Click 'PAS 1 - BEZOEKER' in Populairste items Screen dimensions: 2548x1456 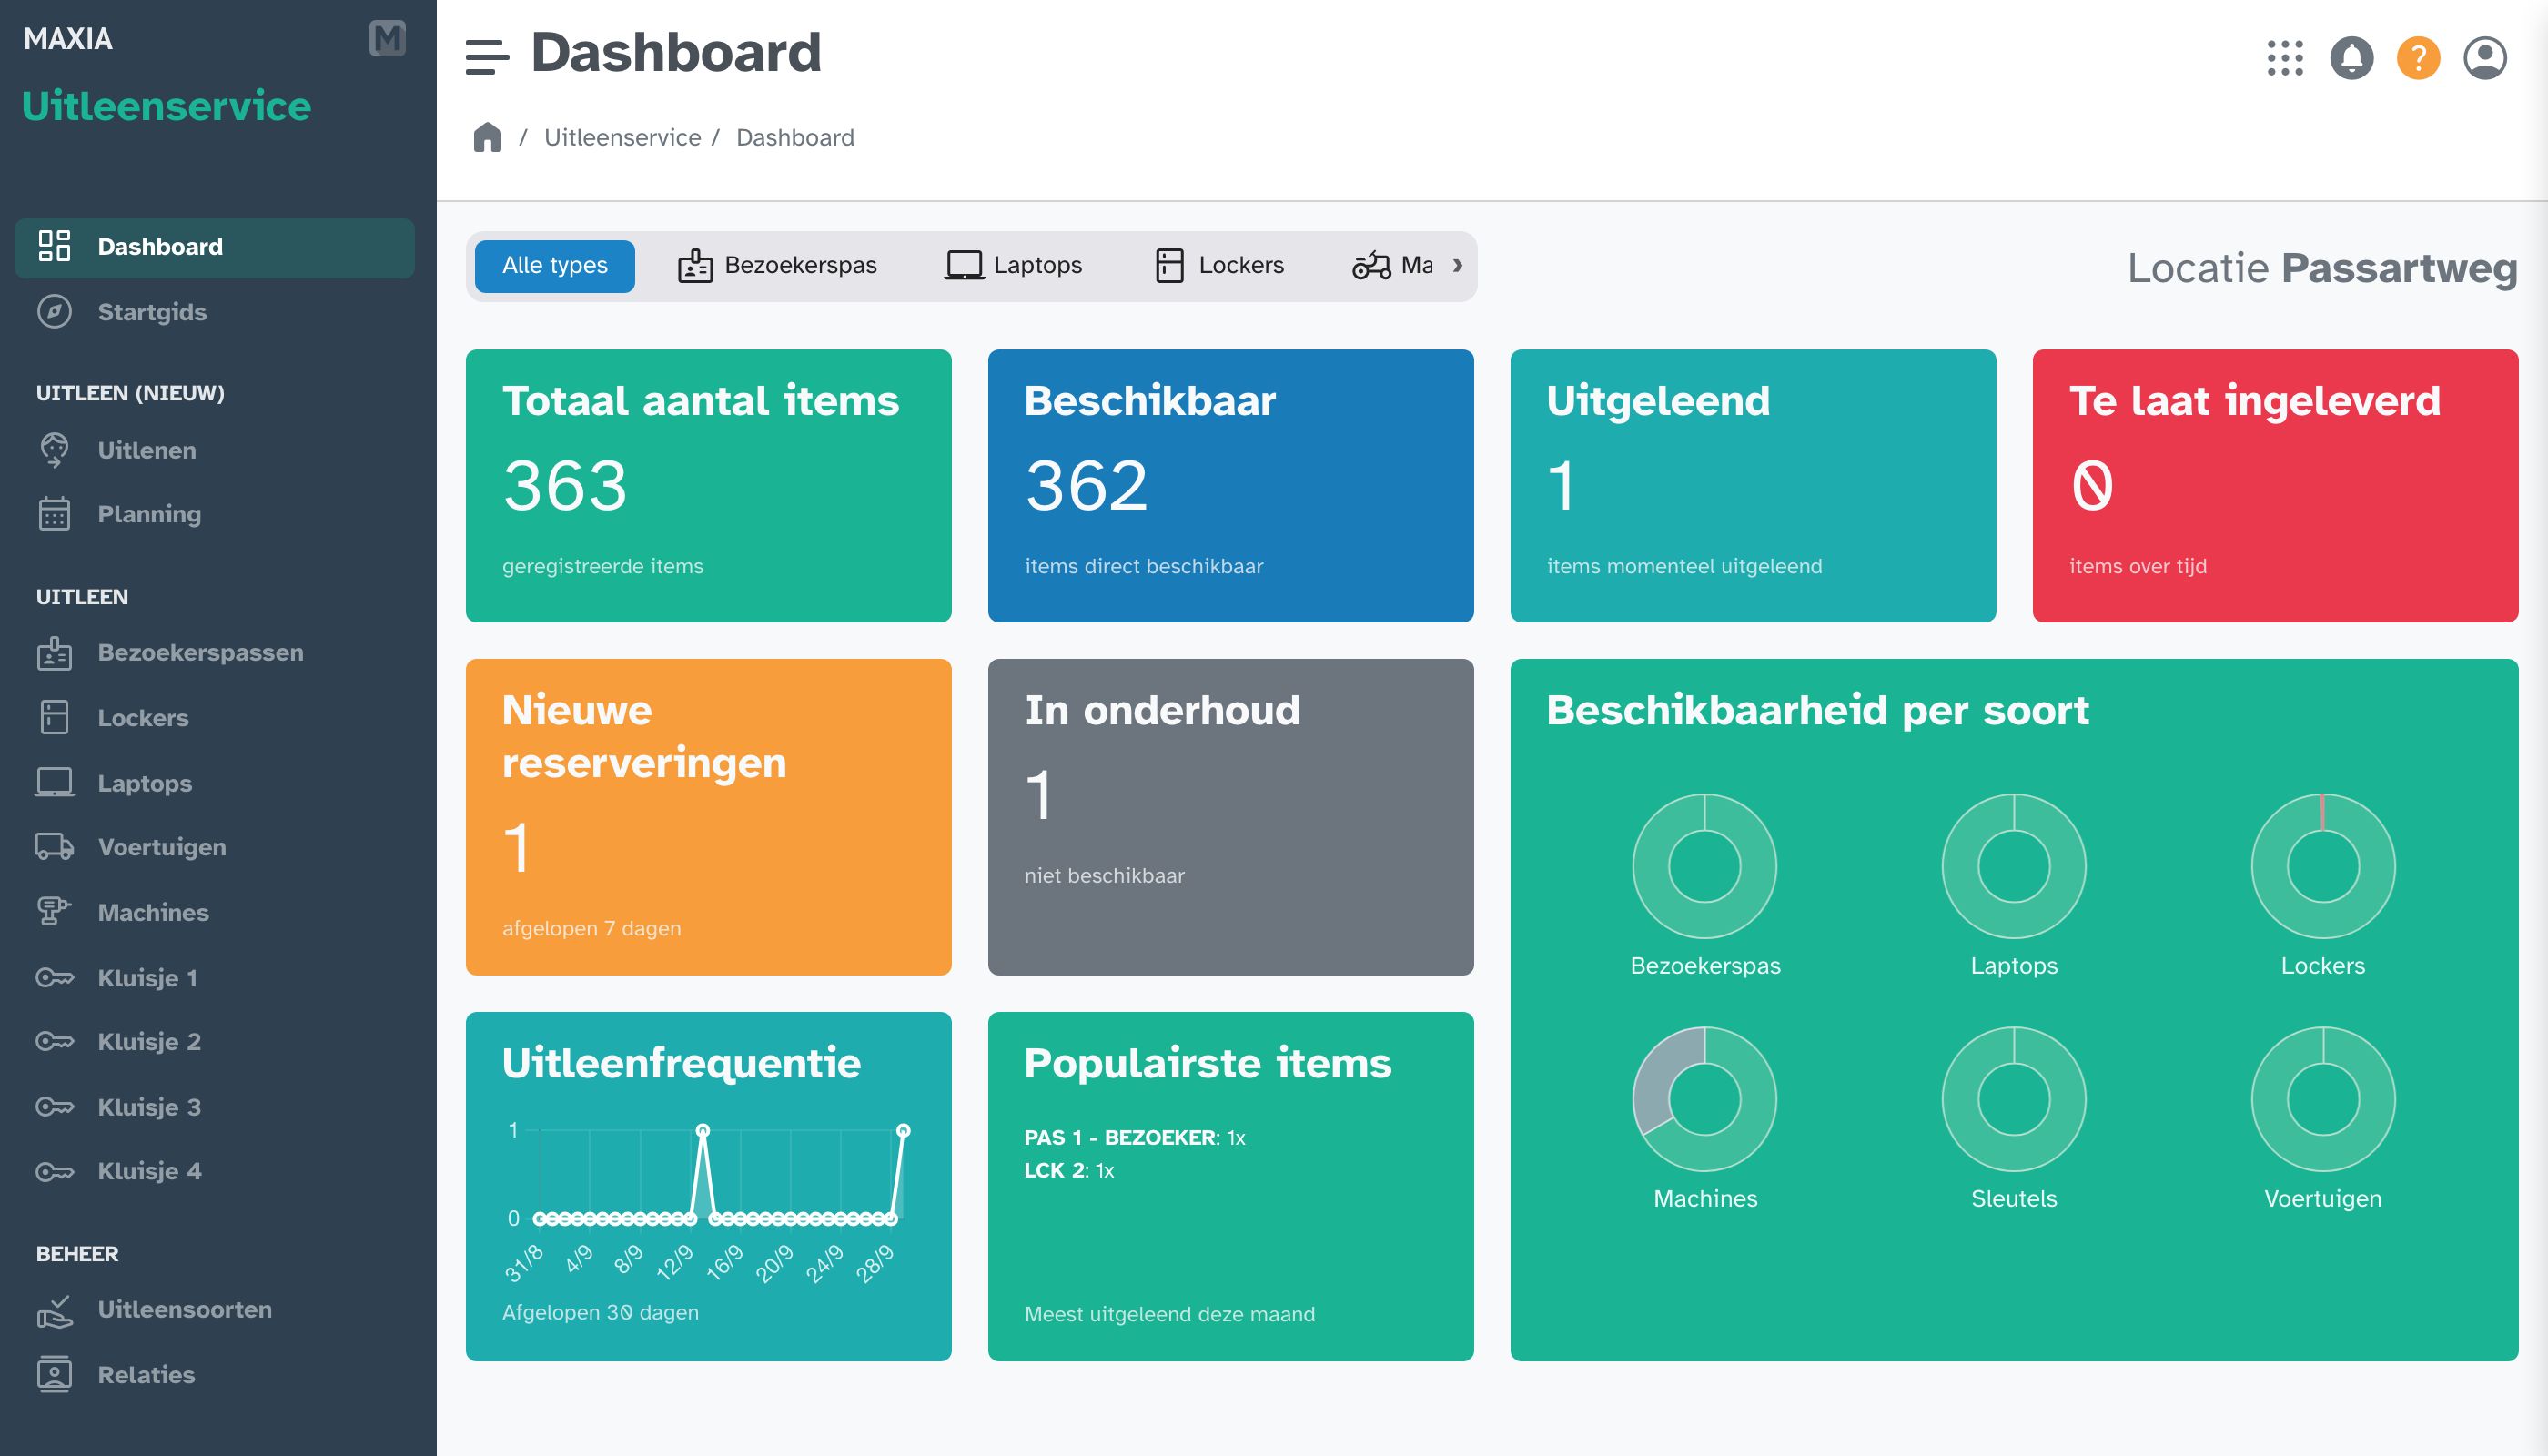click(x=1120, y=1137)
